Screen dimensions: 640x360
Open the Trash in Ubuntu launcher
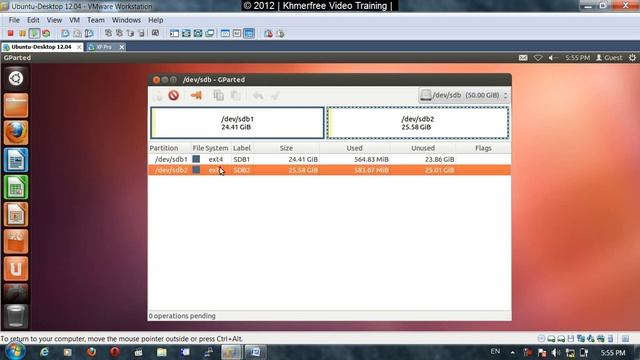pos(16,316)
